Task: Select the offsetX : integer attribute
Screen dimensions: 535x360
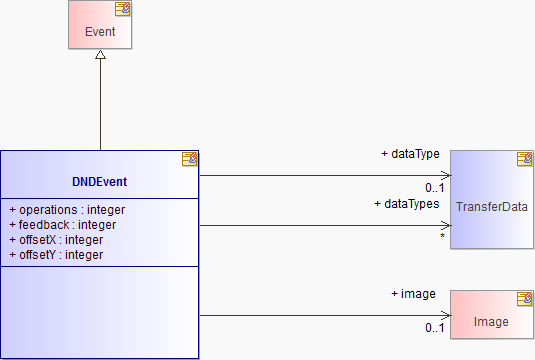Action: point(56,240)
